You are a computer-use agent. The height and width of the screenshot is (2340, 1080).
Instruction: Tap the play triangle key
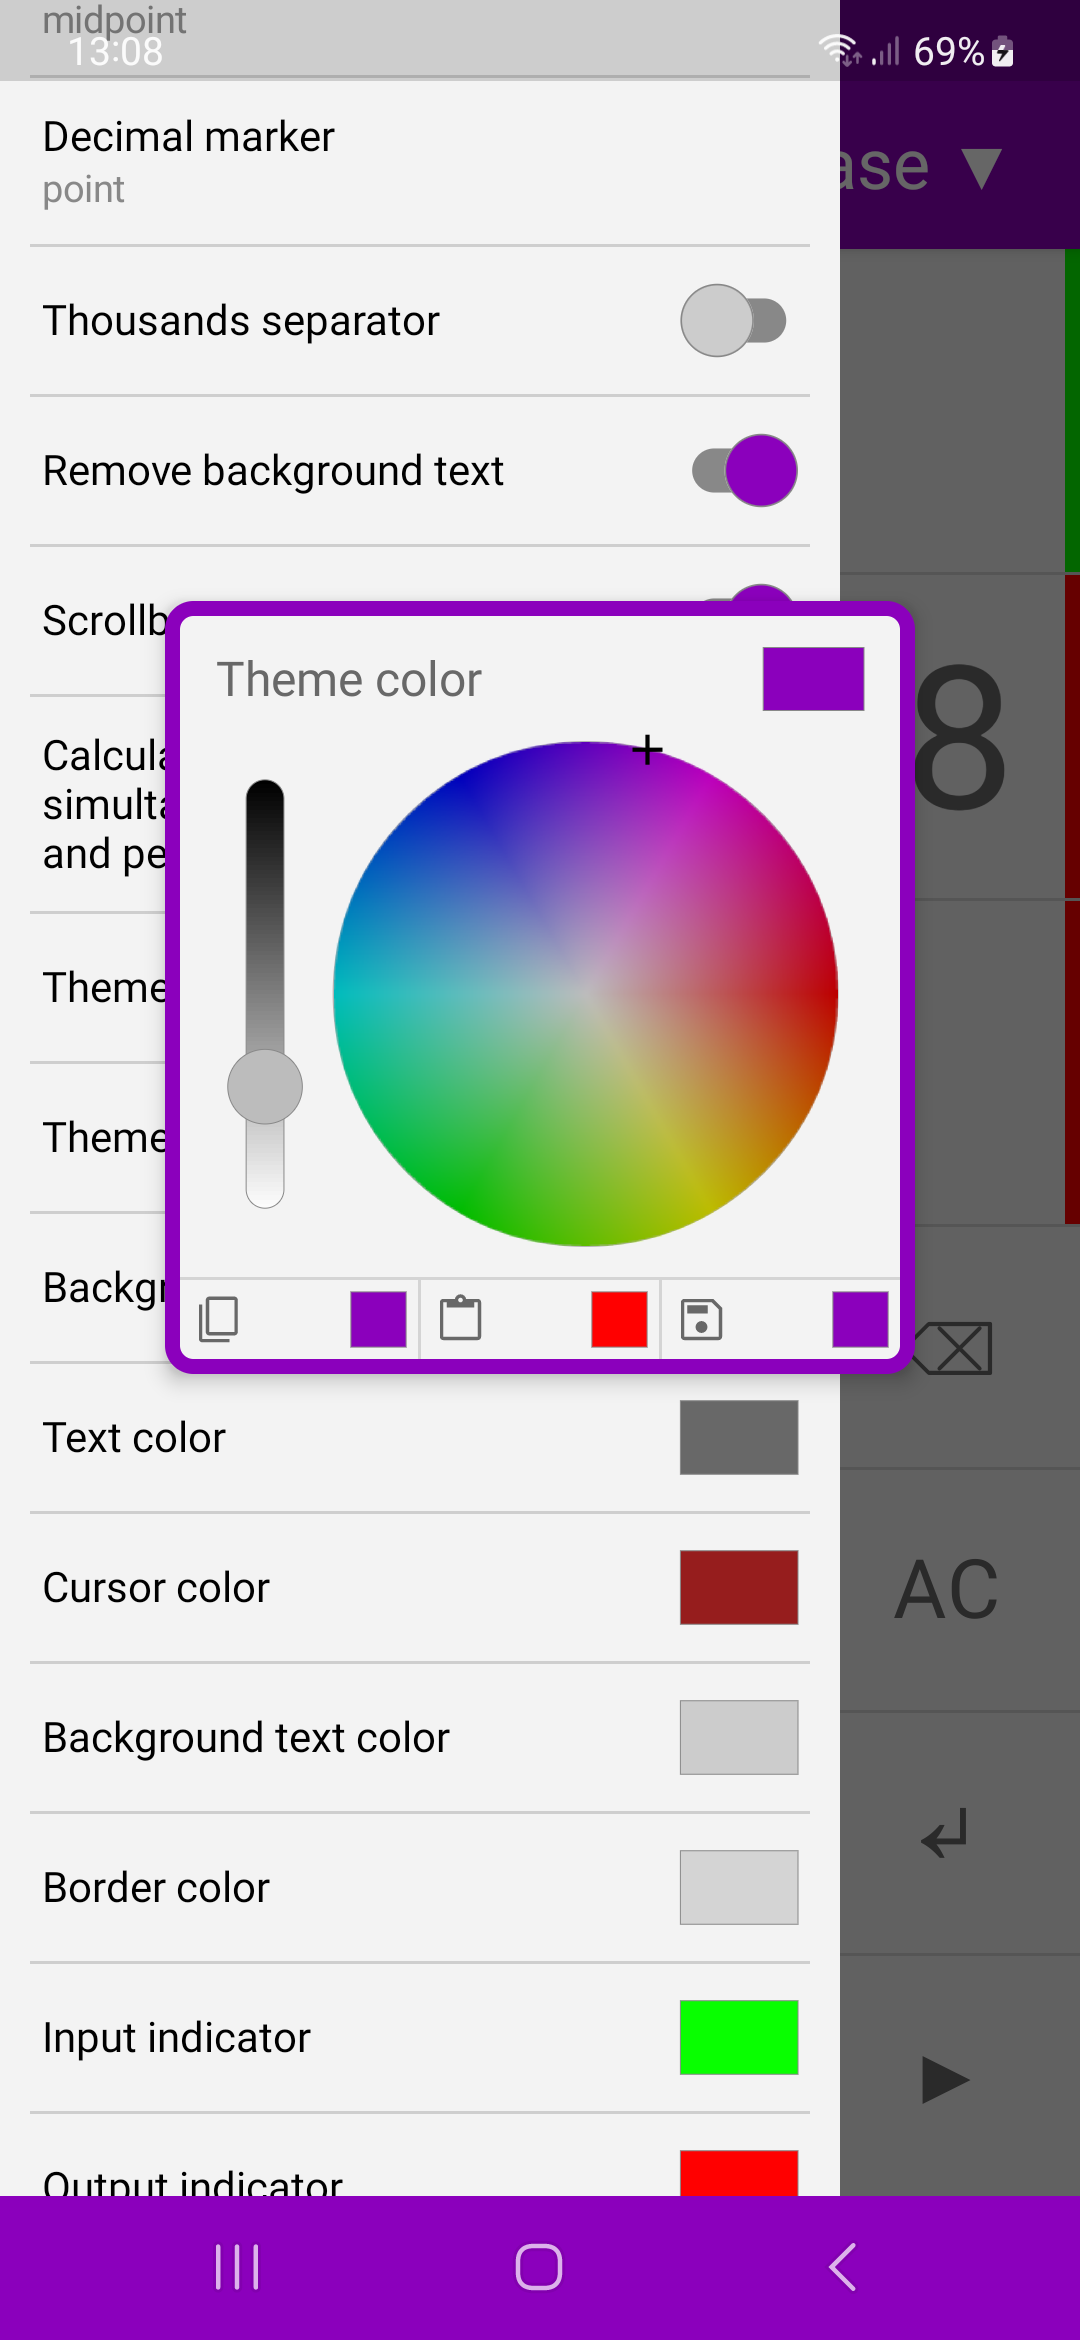point(945,2080)
